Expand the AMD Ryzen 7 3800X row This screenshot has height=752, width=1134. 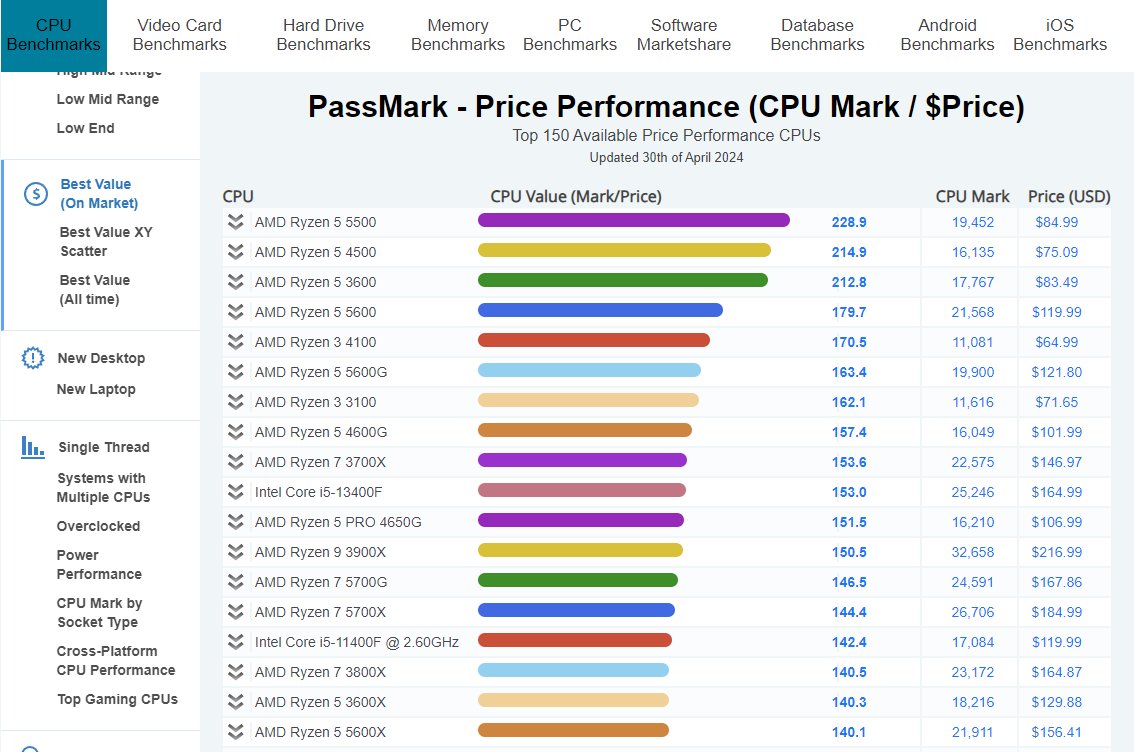tap(235, 672)
